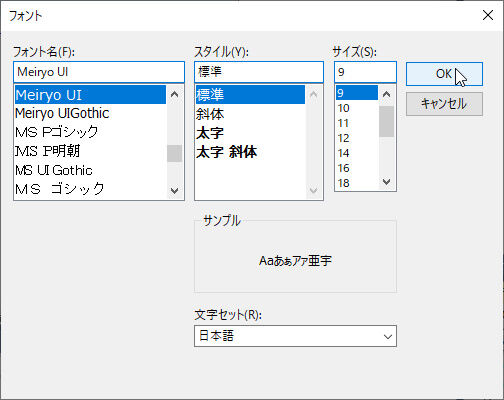Image resolution: width=504 pixels, height=400 pixels.
Task: Select size 11
Action: (x=357, y=123)
